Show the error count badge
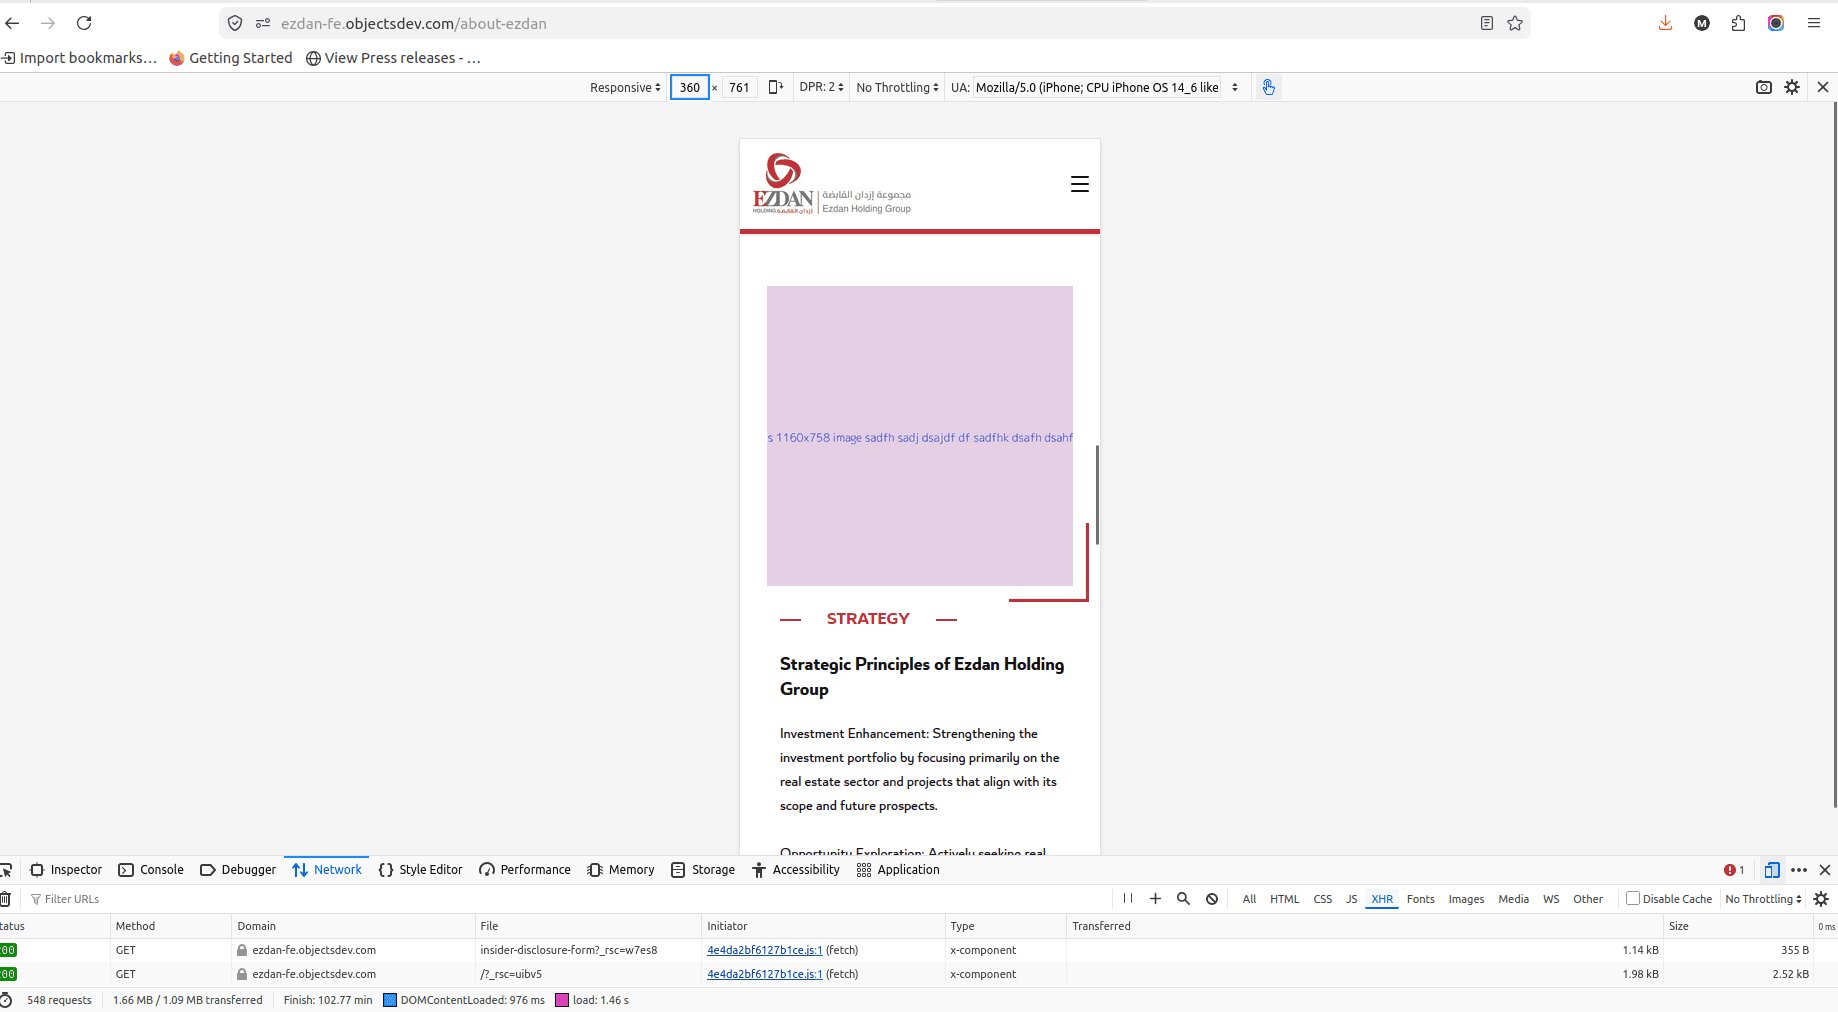This screenshot has width=1838, height=1012. 1734,870
